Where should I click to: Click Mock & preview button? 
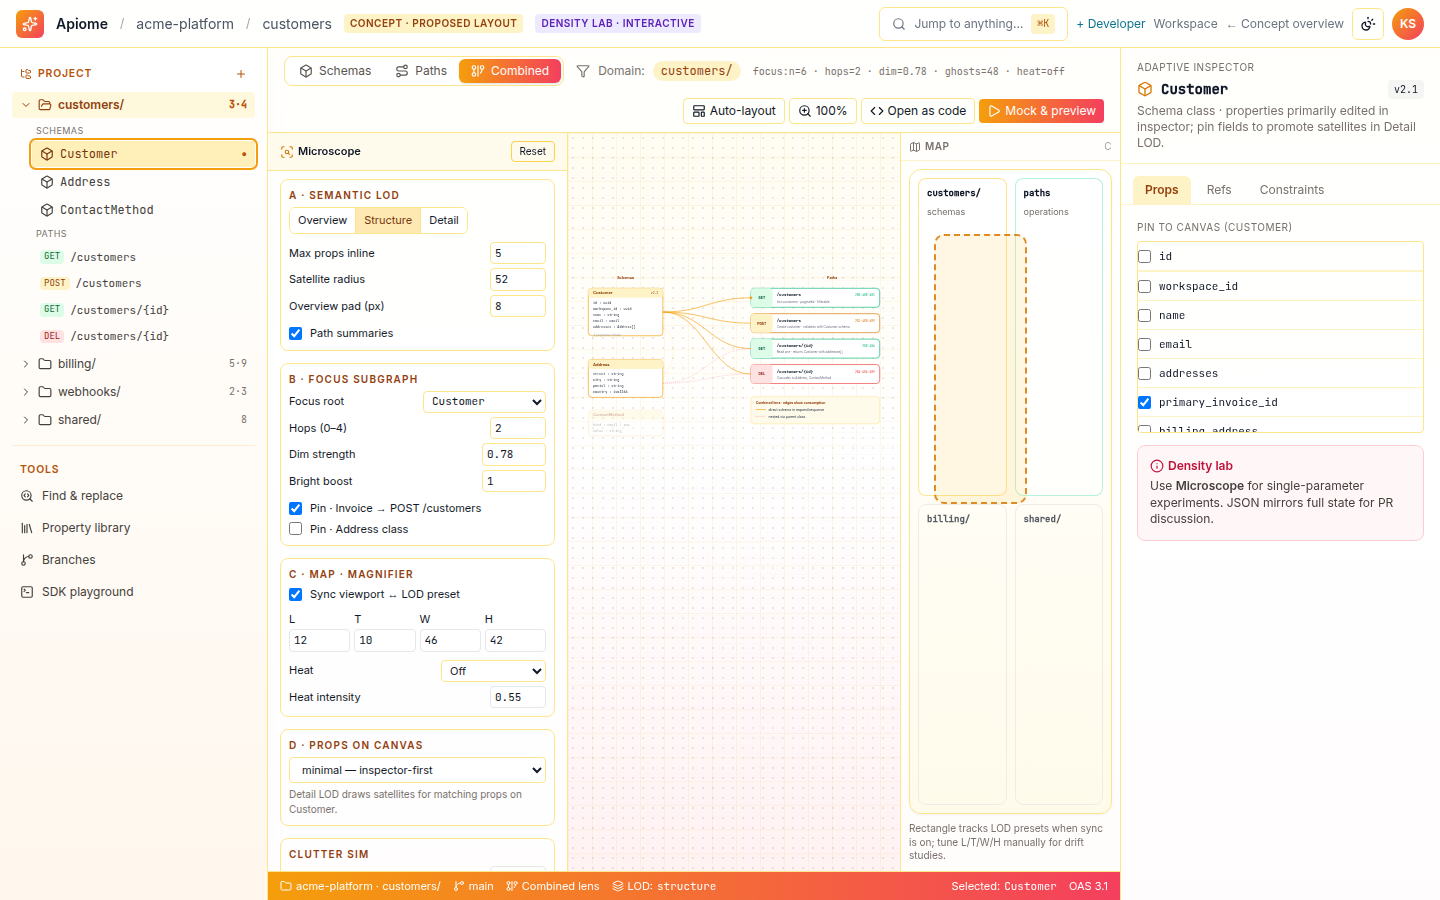coord(1041,111)
